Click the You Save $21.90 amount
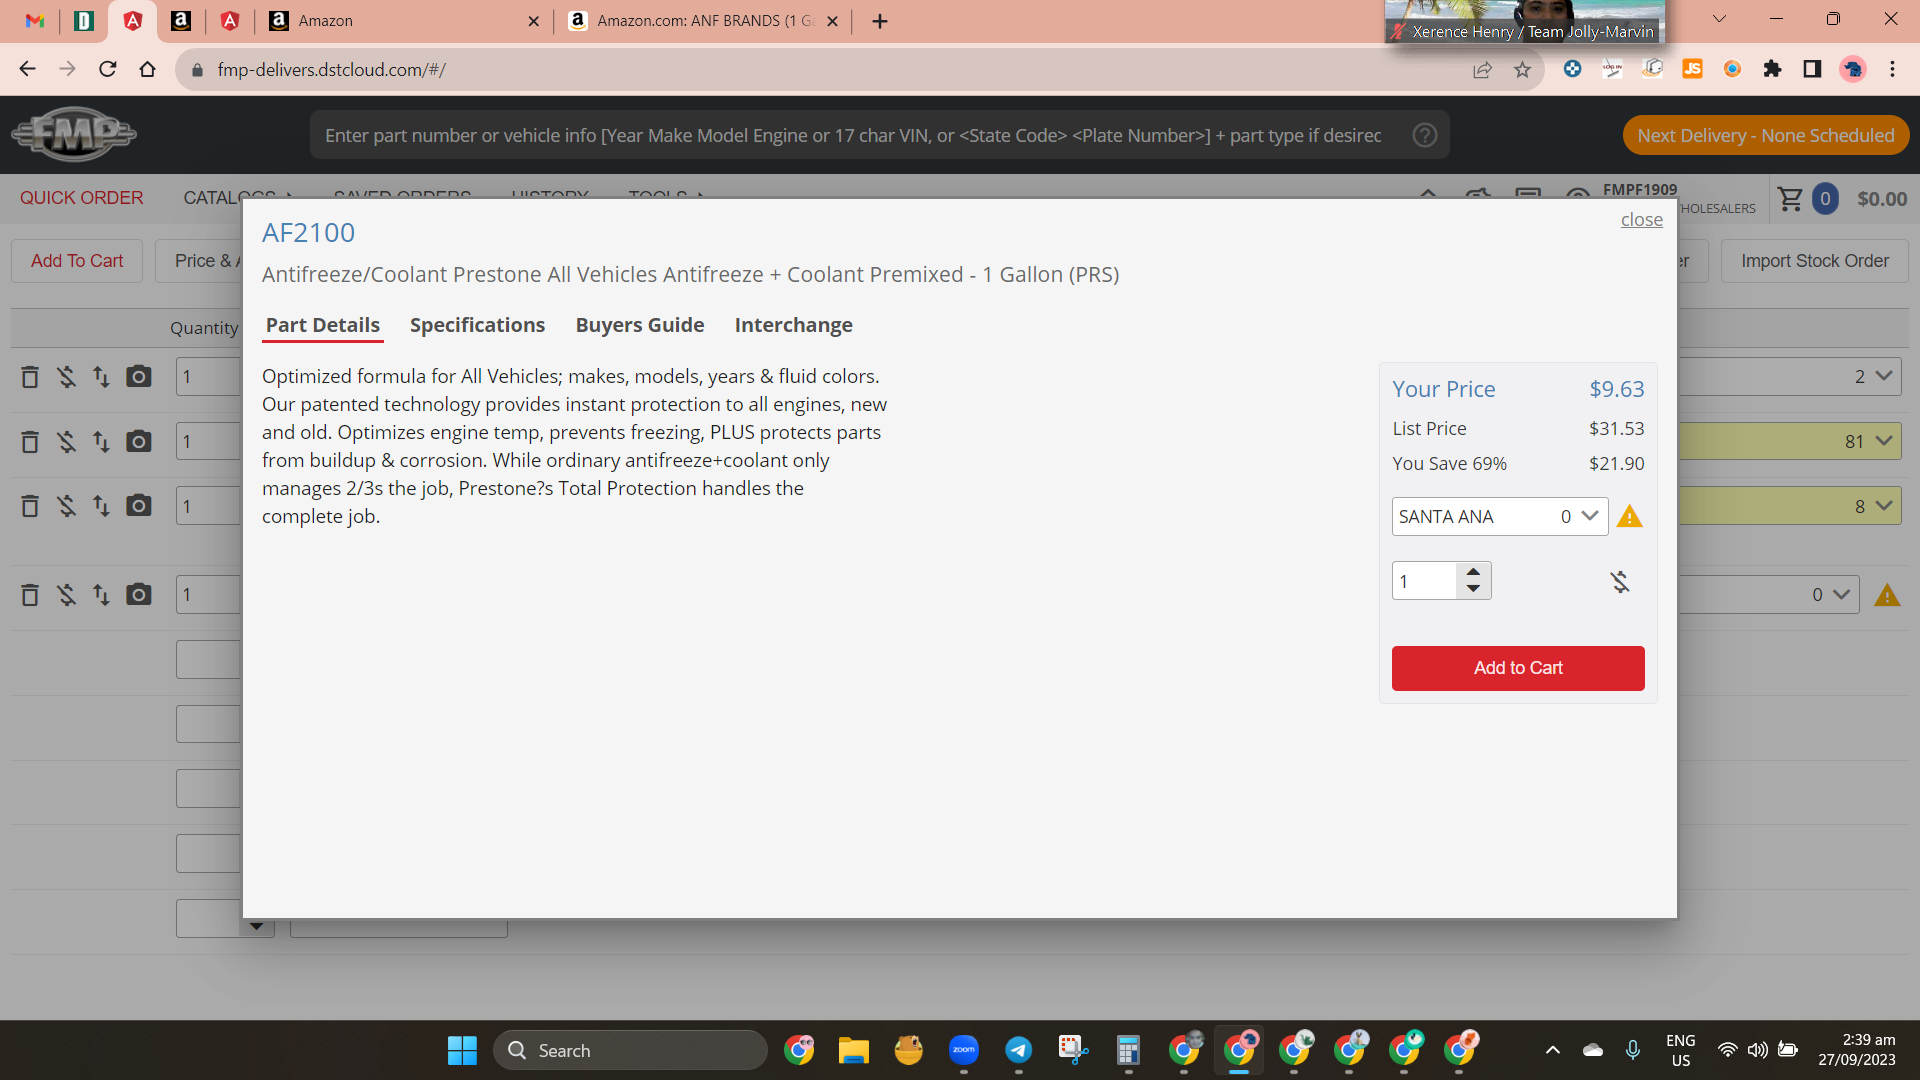The image size is (1920, 1080). coord(1616,464)
